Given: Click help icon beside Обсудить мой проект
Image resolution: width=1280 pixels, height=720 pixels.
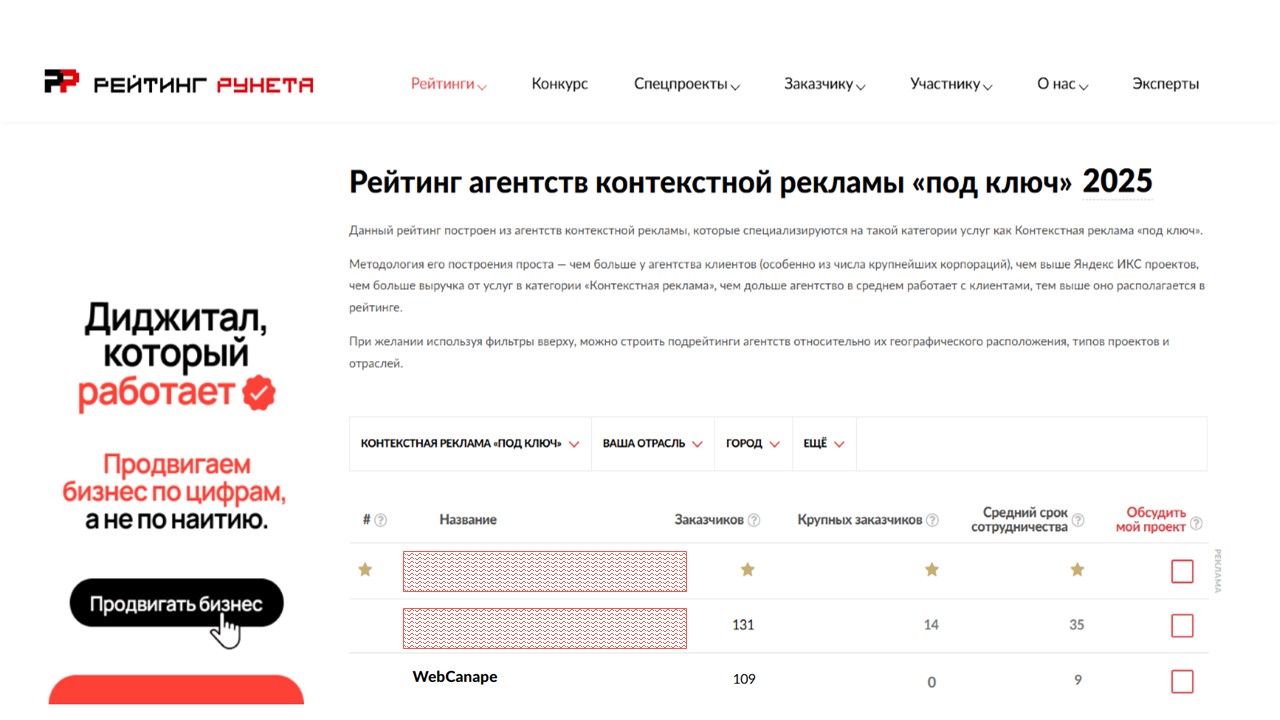Looking at the screenshot, I should click(1196, 524).
